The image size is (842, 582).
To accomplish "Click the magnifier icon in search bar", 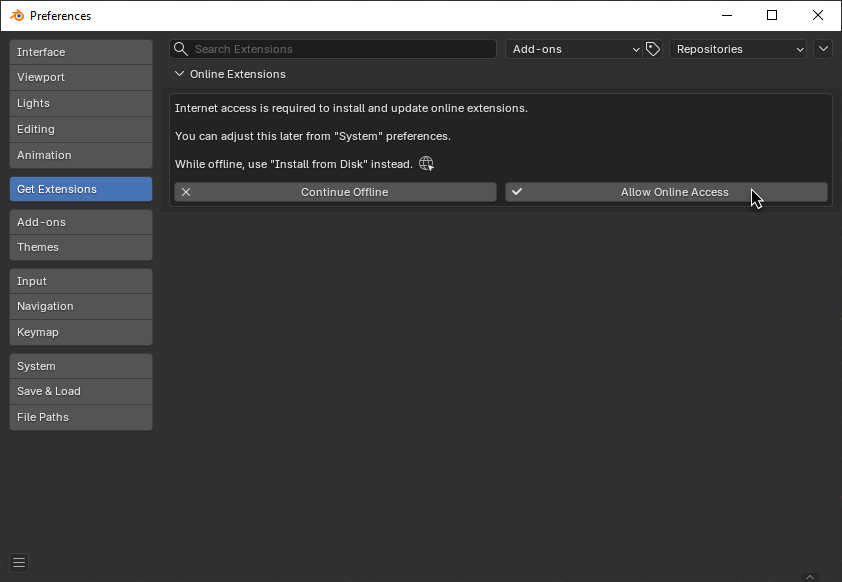I will click(x=181, y=49).
